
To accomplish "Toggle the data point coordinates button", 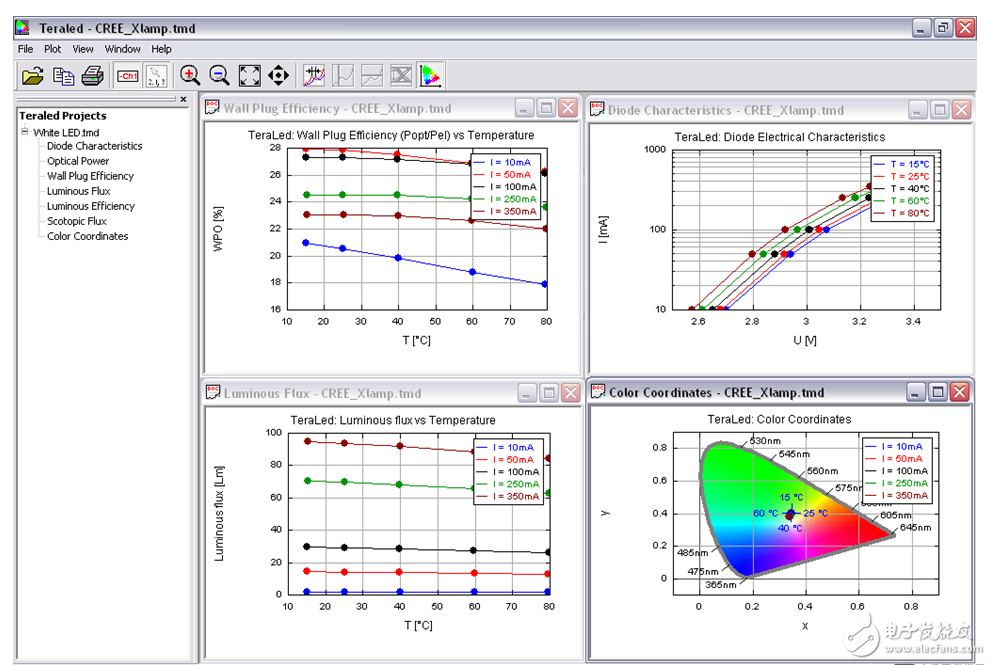I will 157,75.
